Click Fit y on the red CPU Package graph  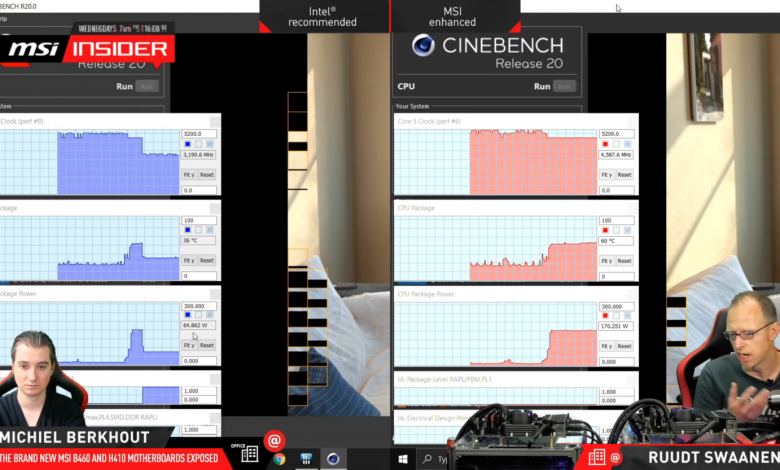click(606, 261)
